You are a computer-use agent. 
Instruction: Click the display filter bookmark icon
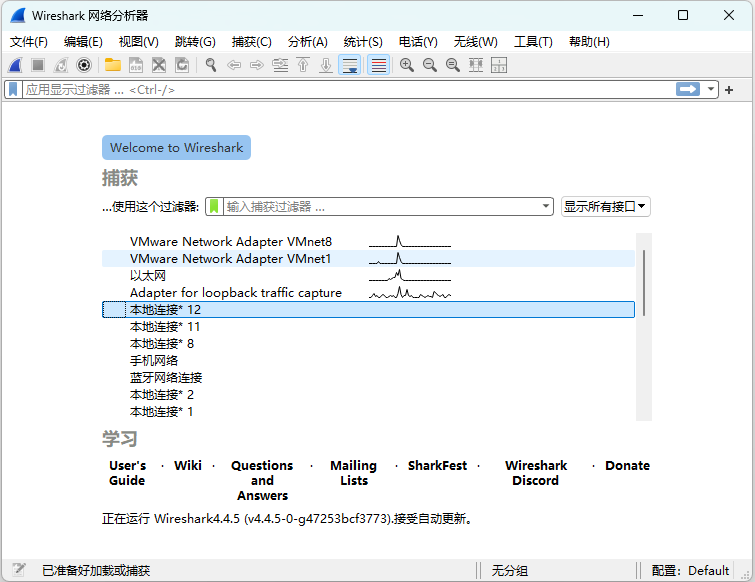pyautogui.click(x=13, y=90)
